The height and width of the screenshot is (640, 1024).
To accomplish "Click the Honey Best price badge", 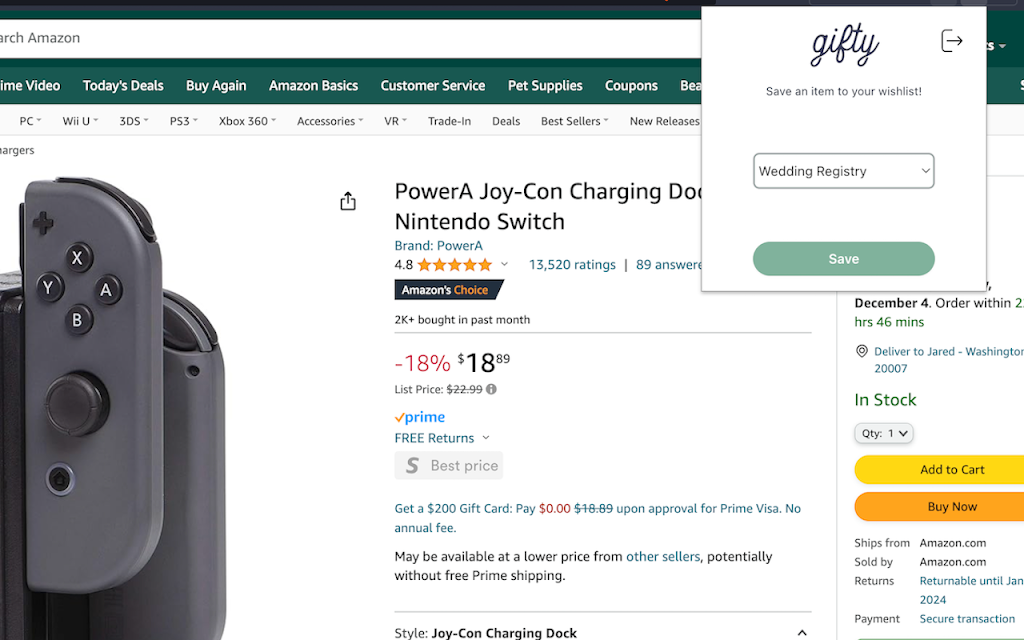I will (449, 465).
